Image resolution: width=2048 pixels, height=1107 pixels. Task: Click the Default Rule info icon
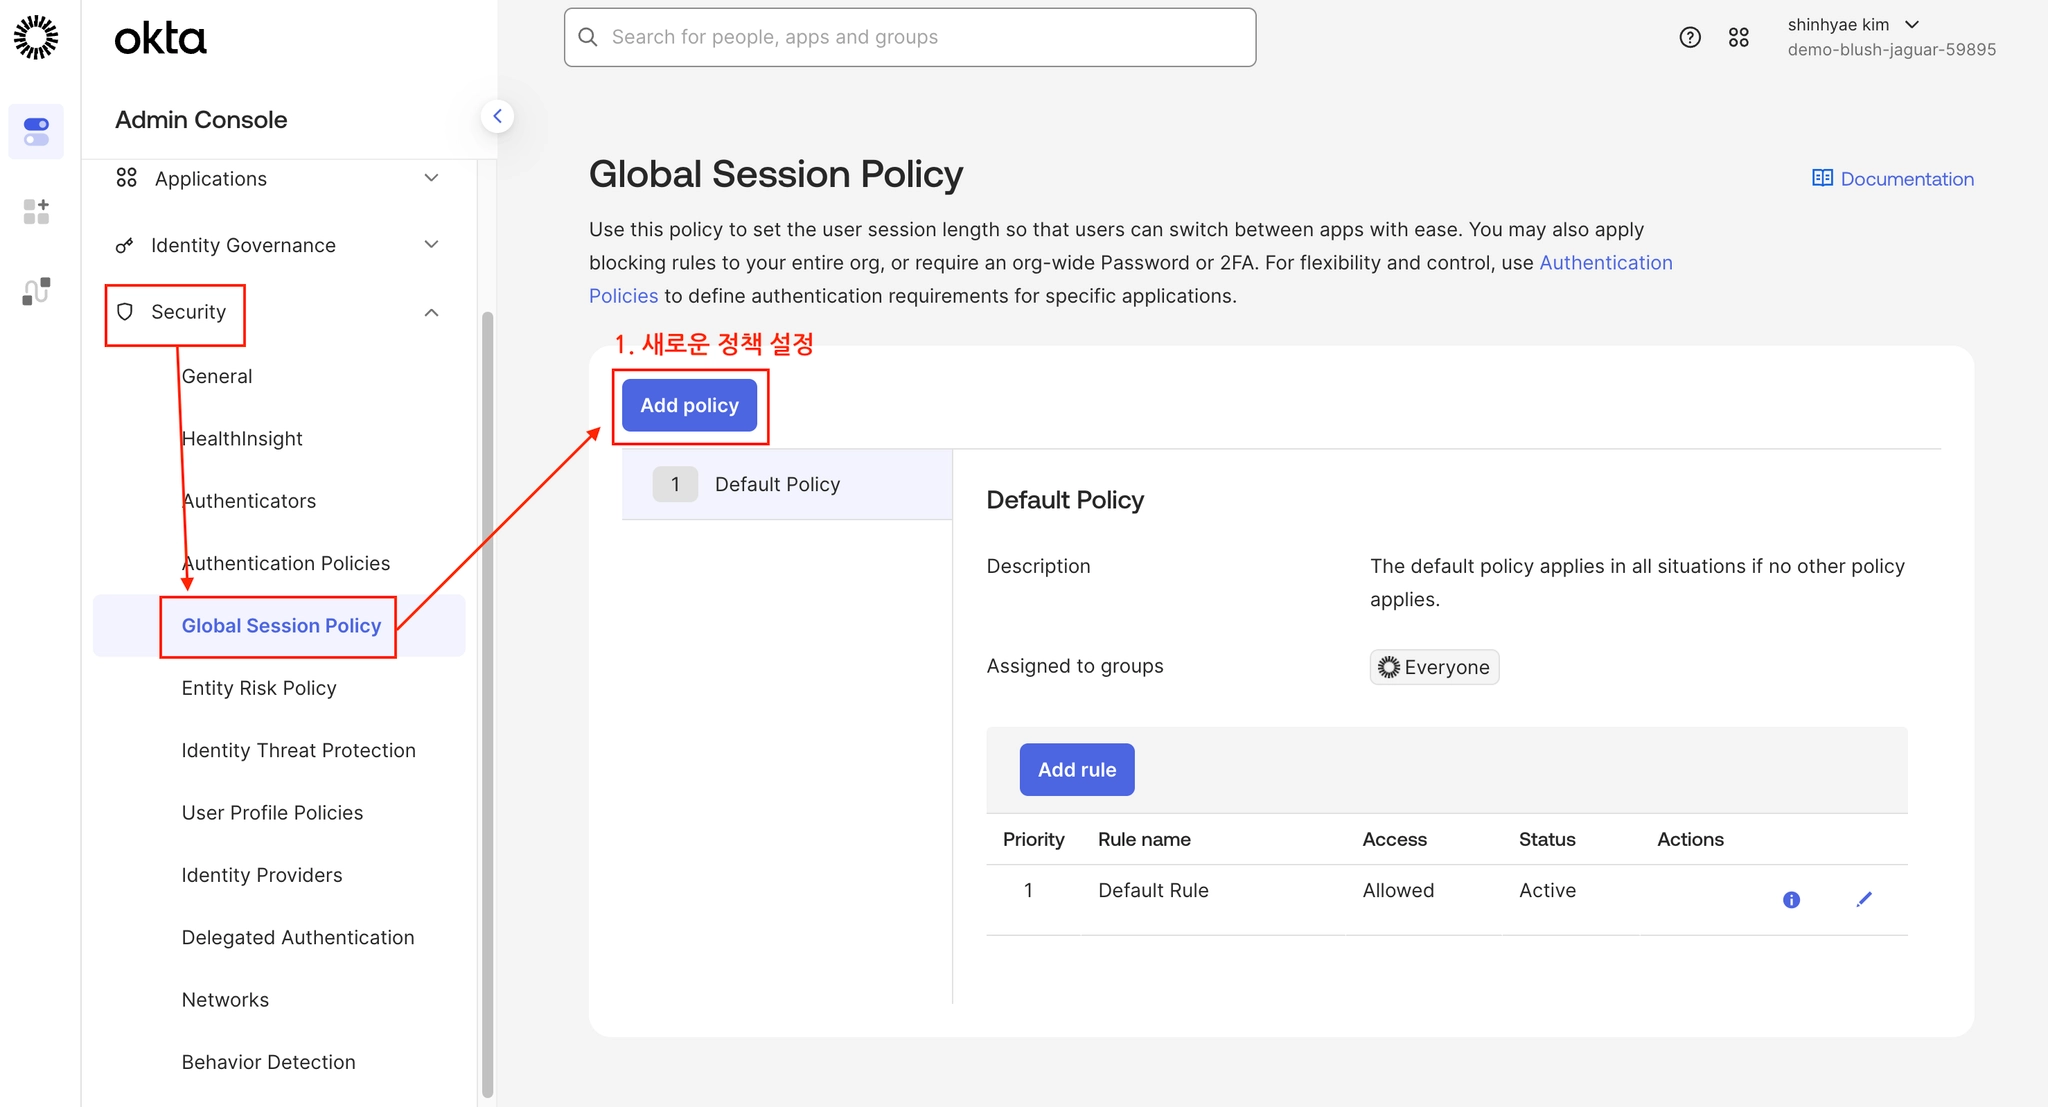[1791, 900]
